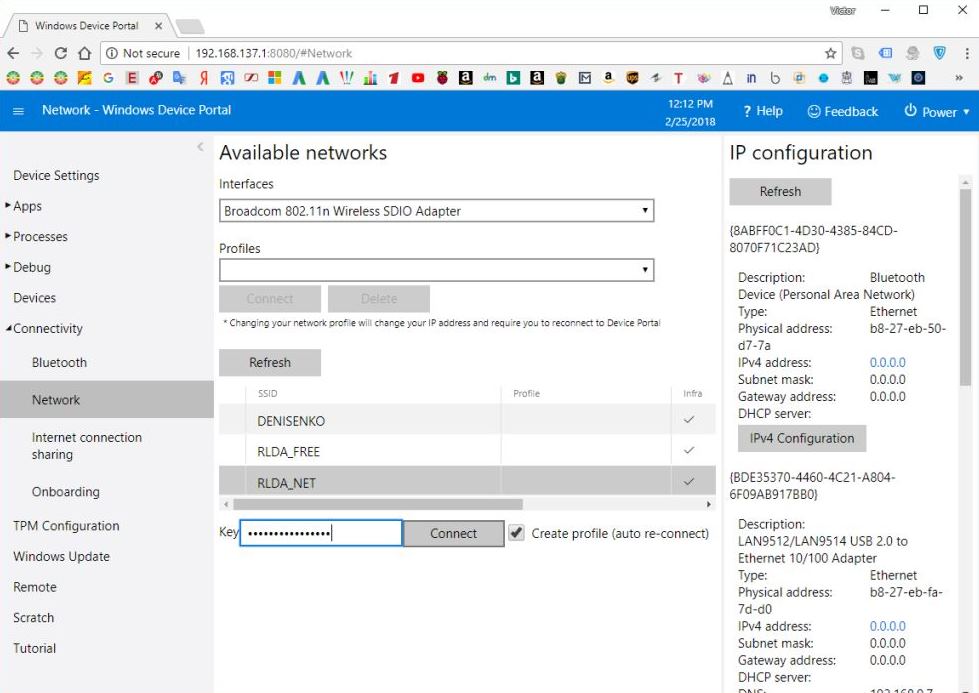The width and height of the screenshot is (979, 693).
Task: Open the Devices page
Action: pyautogui.click(x=34, y=298)
